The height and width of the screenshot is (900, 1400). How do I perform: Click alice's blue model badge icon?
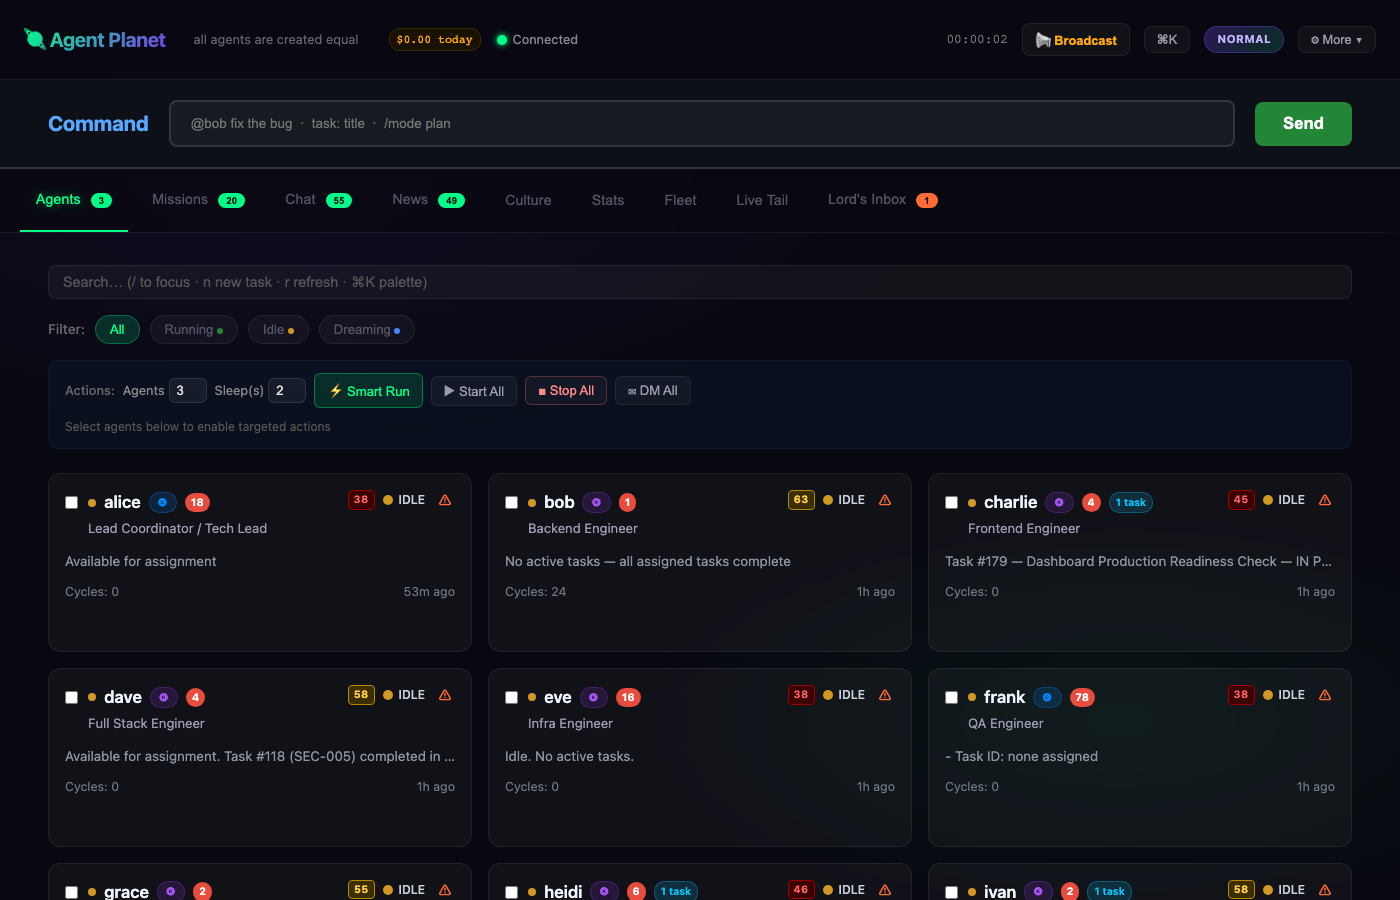click(163, 502)
